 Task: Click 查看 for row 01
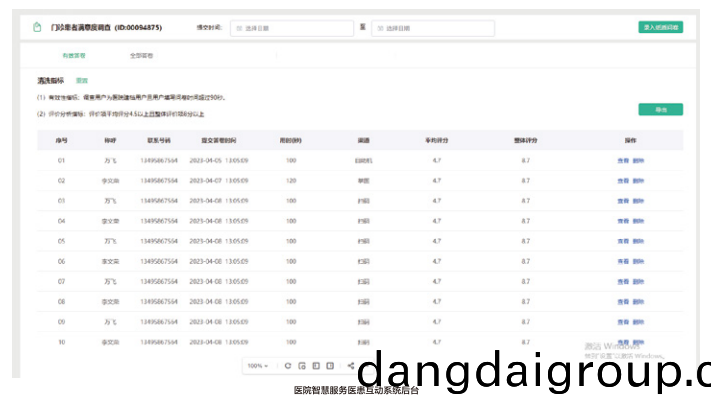pos(623,160)
